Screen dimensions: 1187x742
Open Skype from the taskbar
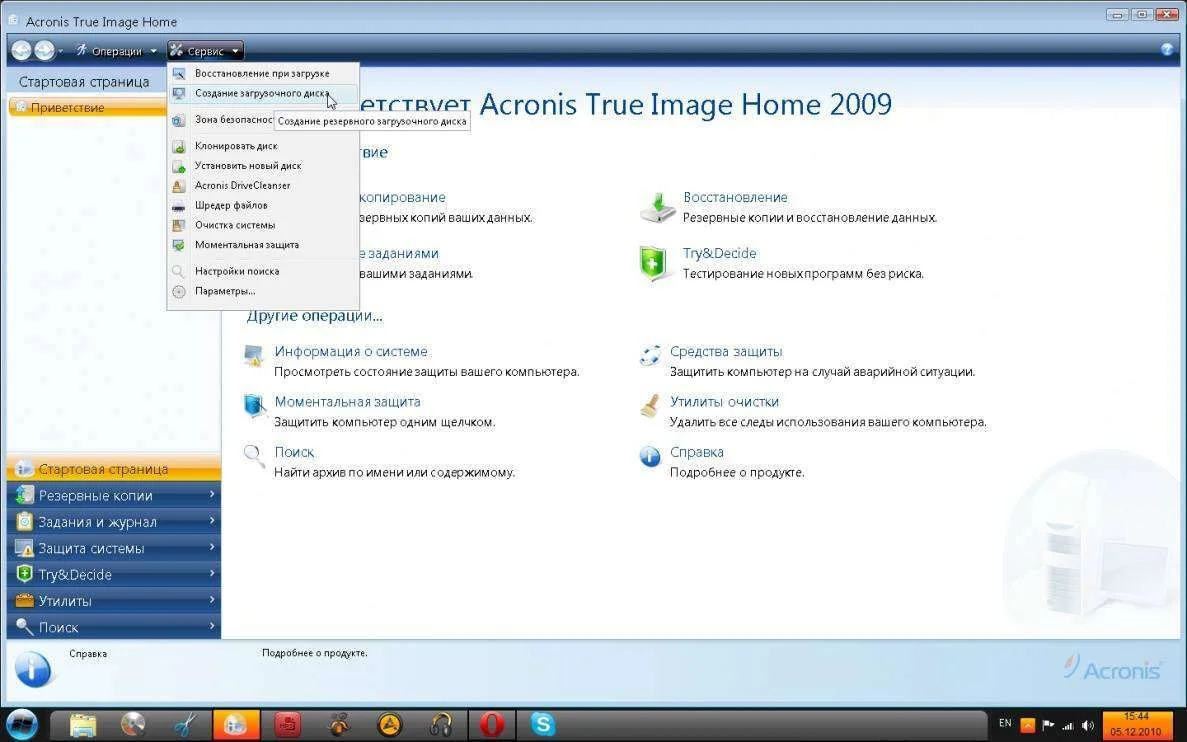click(543, 725)
